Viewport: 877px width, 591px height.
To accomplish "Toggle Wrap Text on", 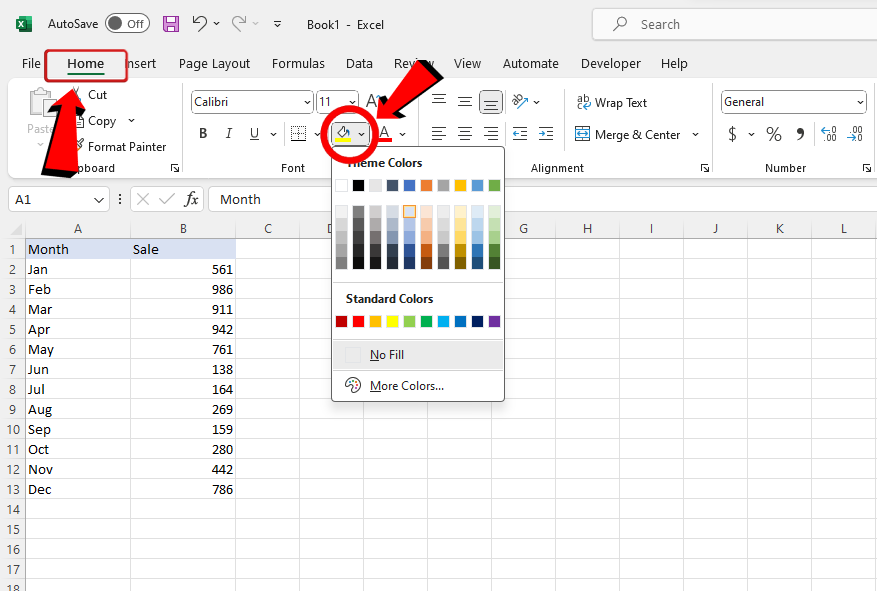I will (611, 103).
